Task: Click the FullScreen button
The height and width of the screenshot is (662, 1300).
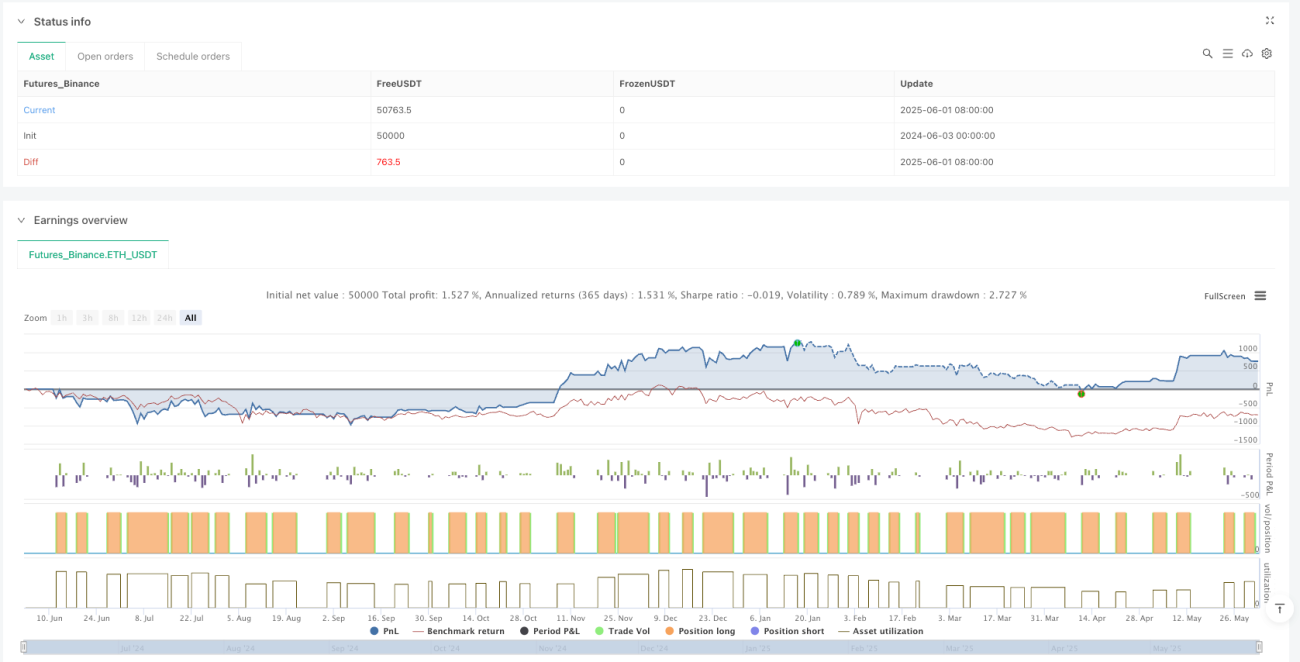Action: 1225,296
